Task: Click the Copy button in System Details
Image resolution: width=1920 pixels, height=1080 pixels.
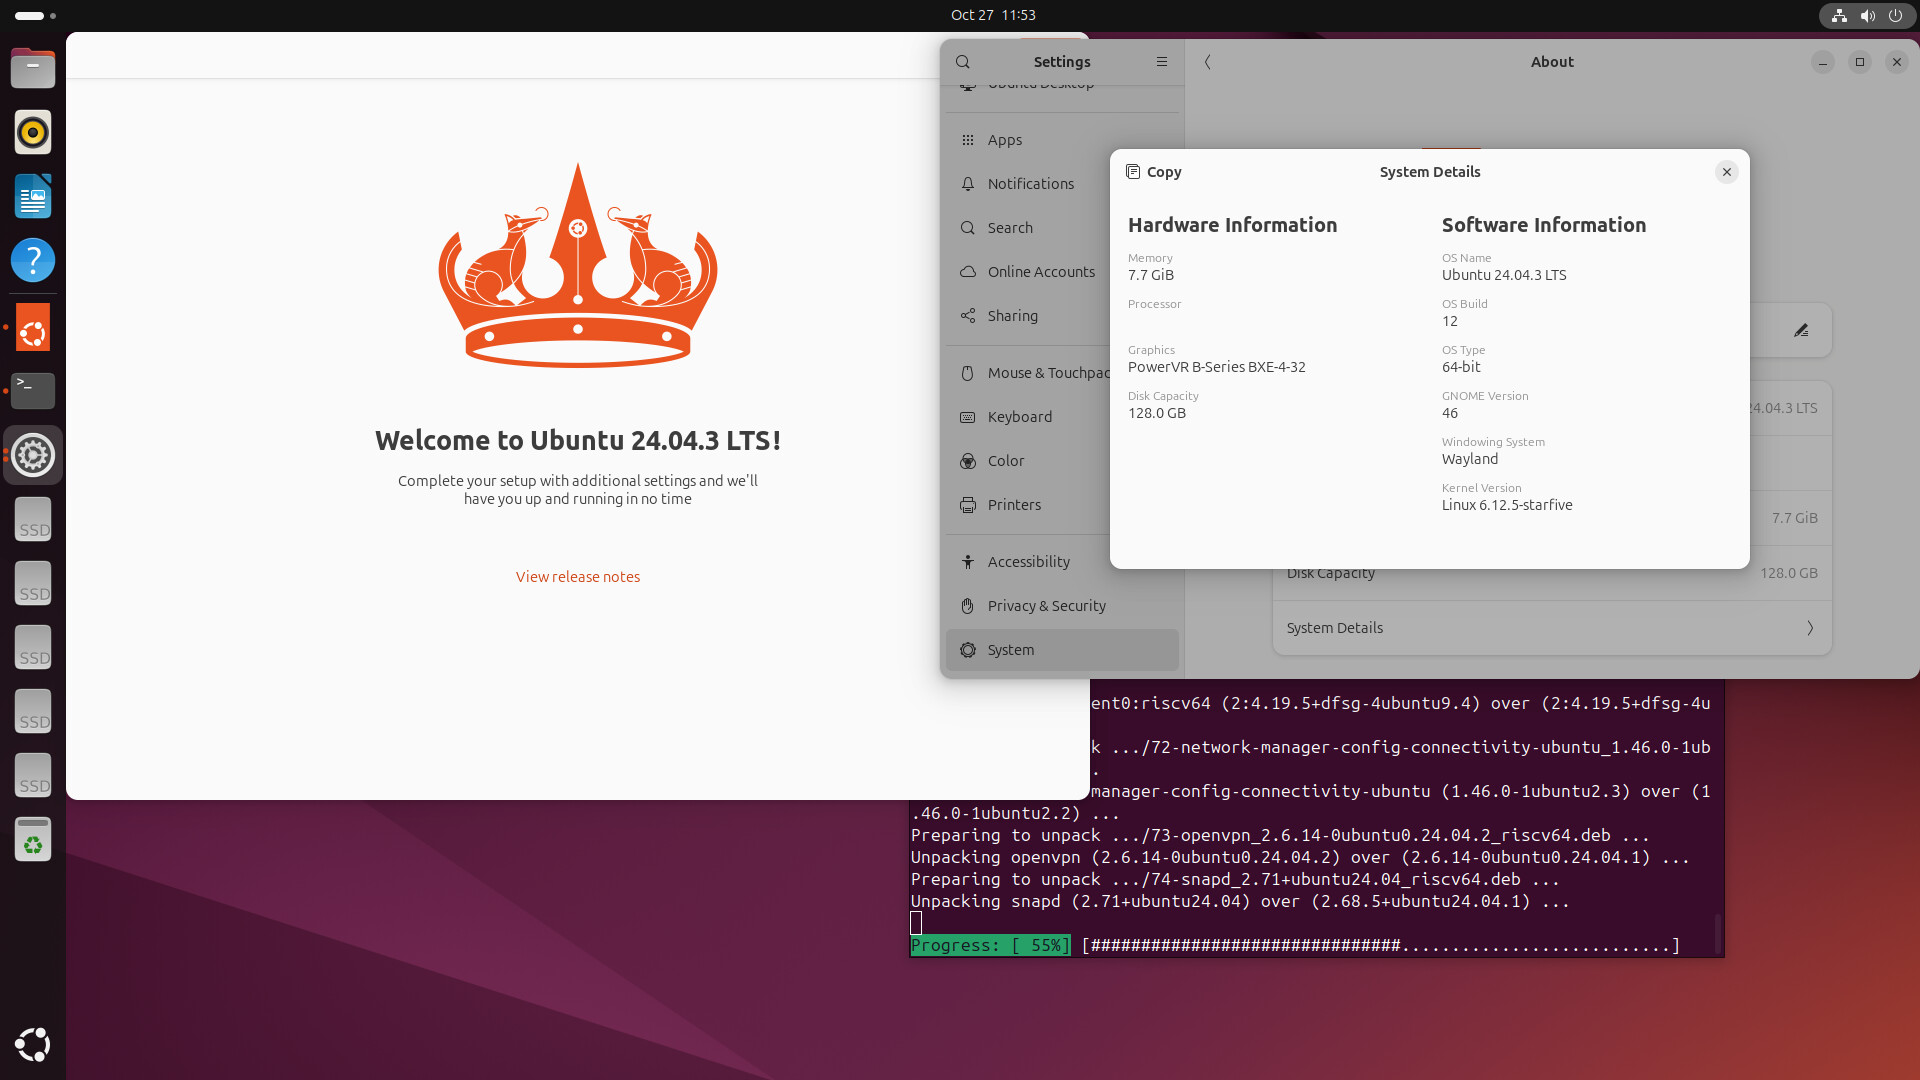Action: (x=1153, y=172)
